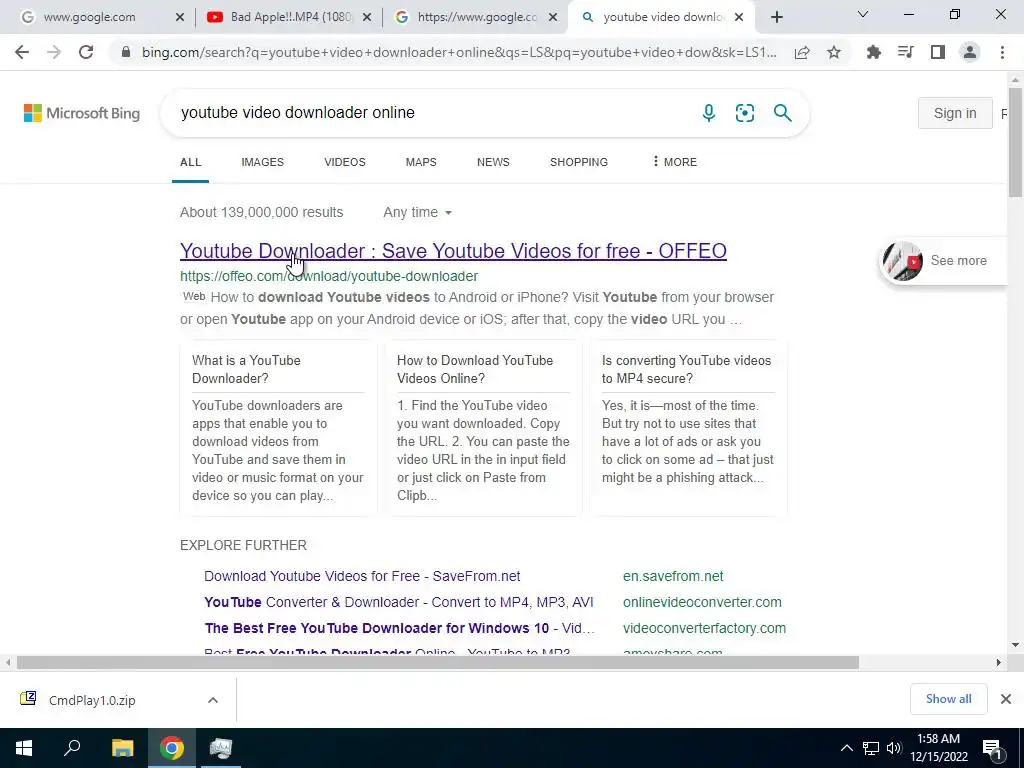Select the VIDEOS search tab
Screen dimensions: 1024x768
click(x=345, y=162)
